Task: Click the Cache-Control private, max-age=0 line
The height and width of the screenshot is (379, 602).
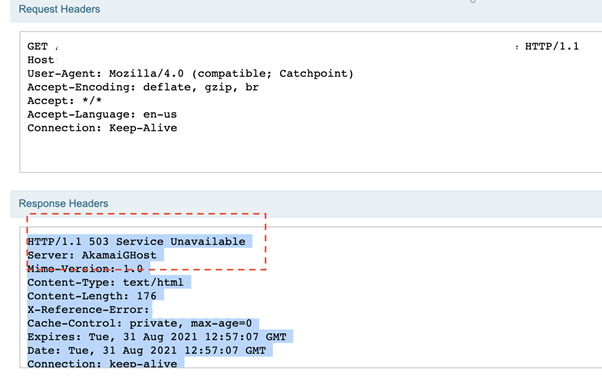Action: pyautogui.click(x=140, y=323)
